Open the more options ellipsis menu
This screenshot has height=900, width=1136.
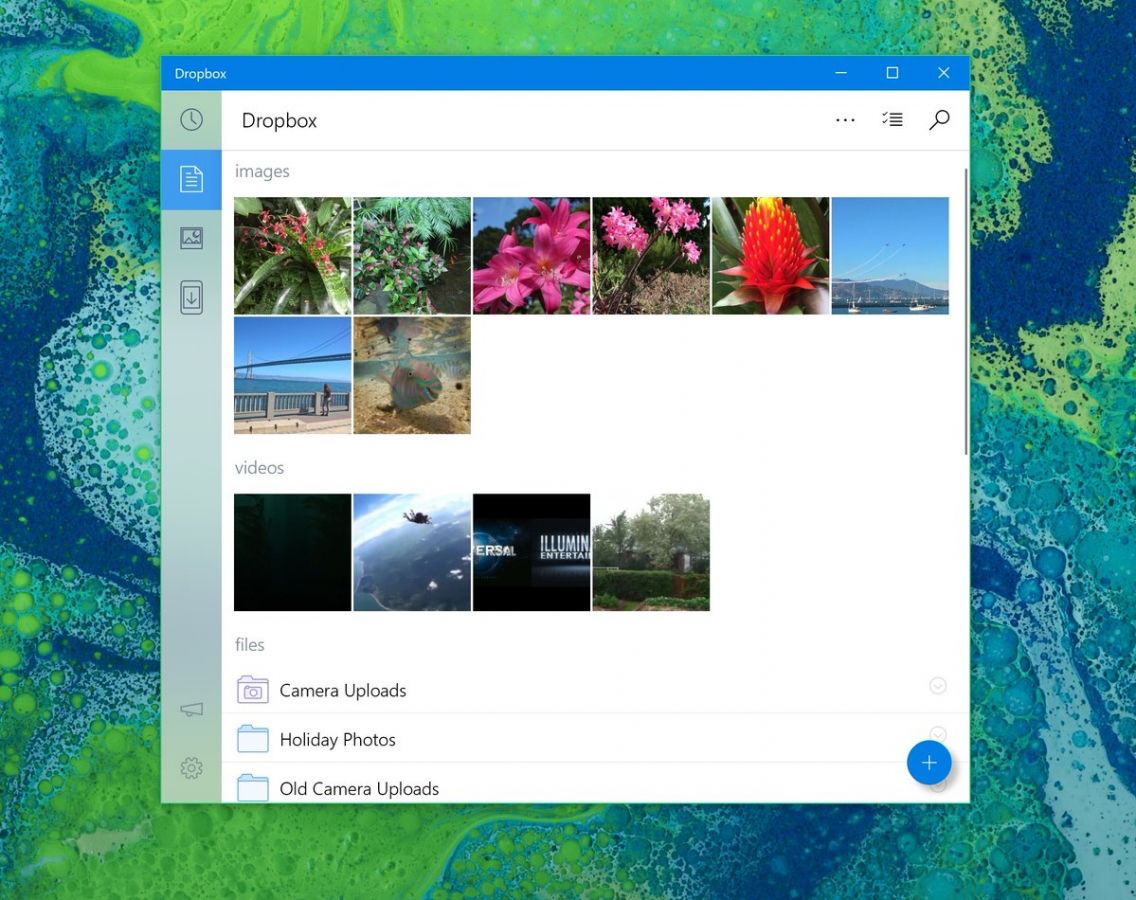point(845,120)
